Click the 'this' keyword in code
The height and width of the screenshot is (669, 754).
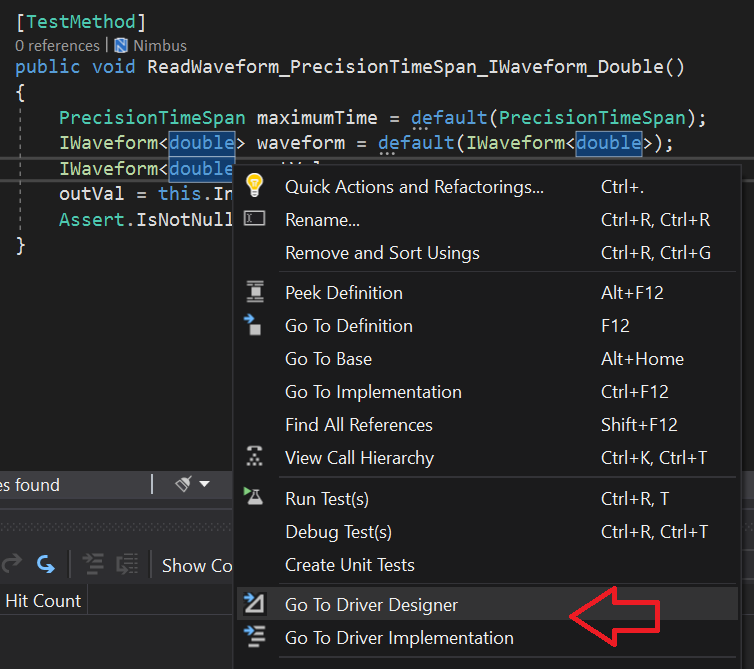(180, 194)
